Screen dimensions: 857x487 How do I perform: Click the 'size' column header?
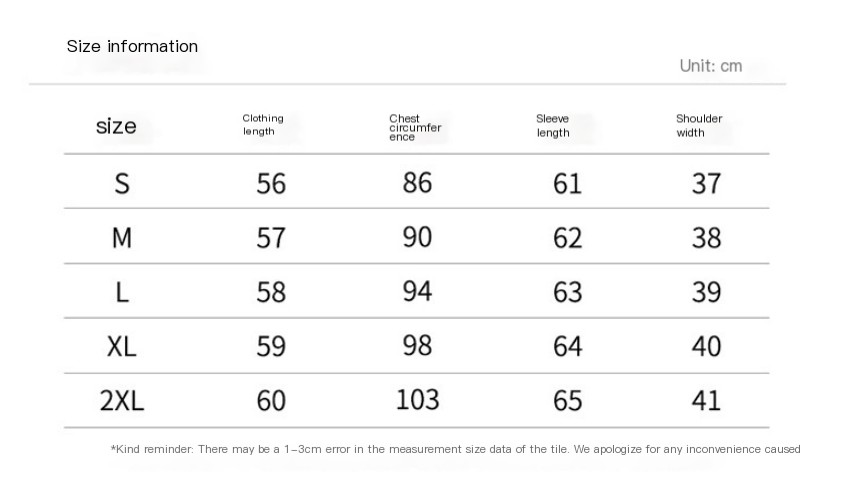[x=116, y=126]
